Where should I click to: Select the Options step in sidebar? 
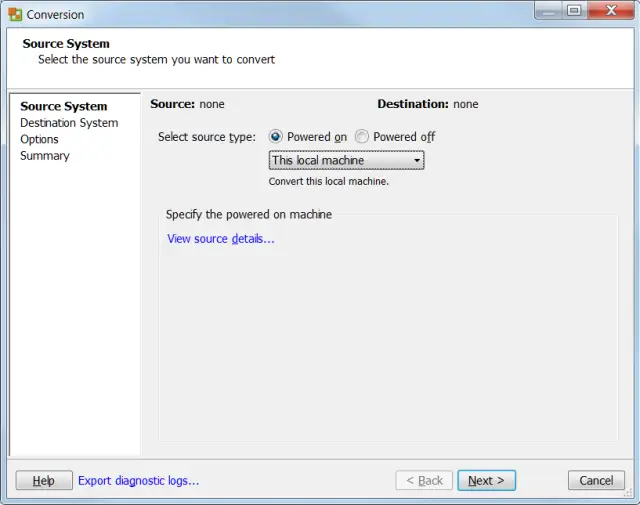pos(40,139)
